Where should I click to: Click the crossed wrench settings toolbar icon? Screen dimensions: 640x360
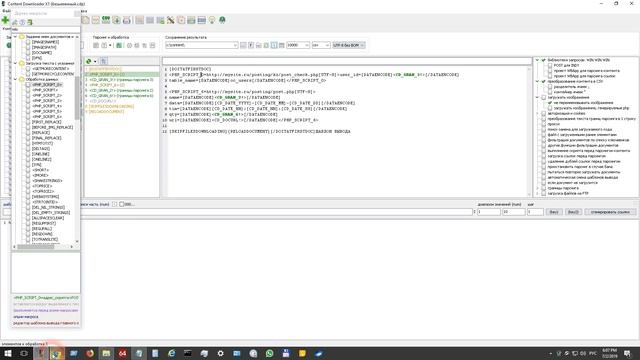coord(171,20)
